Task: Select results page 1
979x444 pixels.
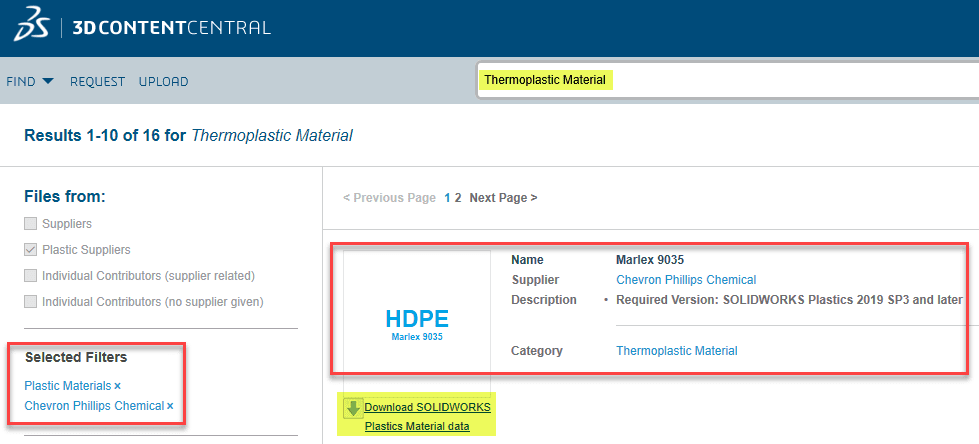Action: click(x=447, y=198)
